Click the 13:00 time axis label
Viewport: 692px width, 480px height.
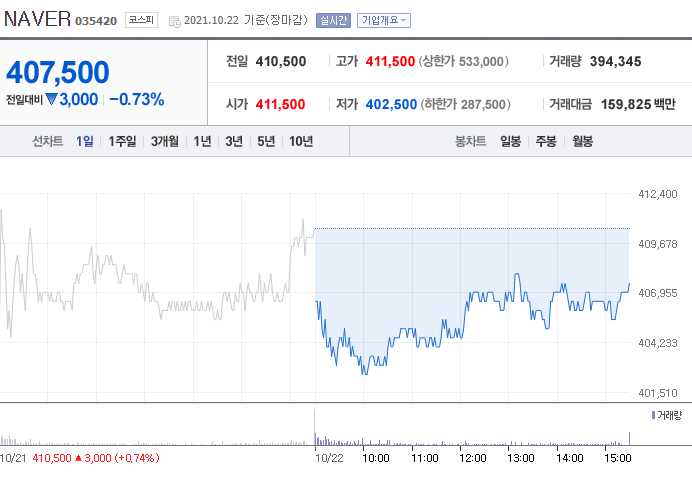click(x=521, y=458)
